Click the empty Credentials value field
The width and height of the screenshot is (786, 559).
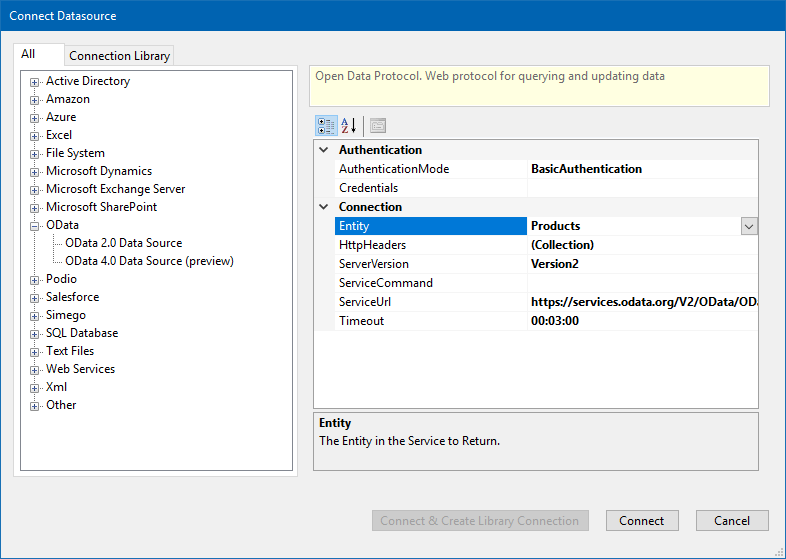click(643, 188)
